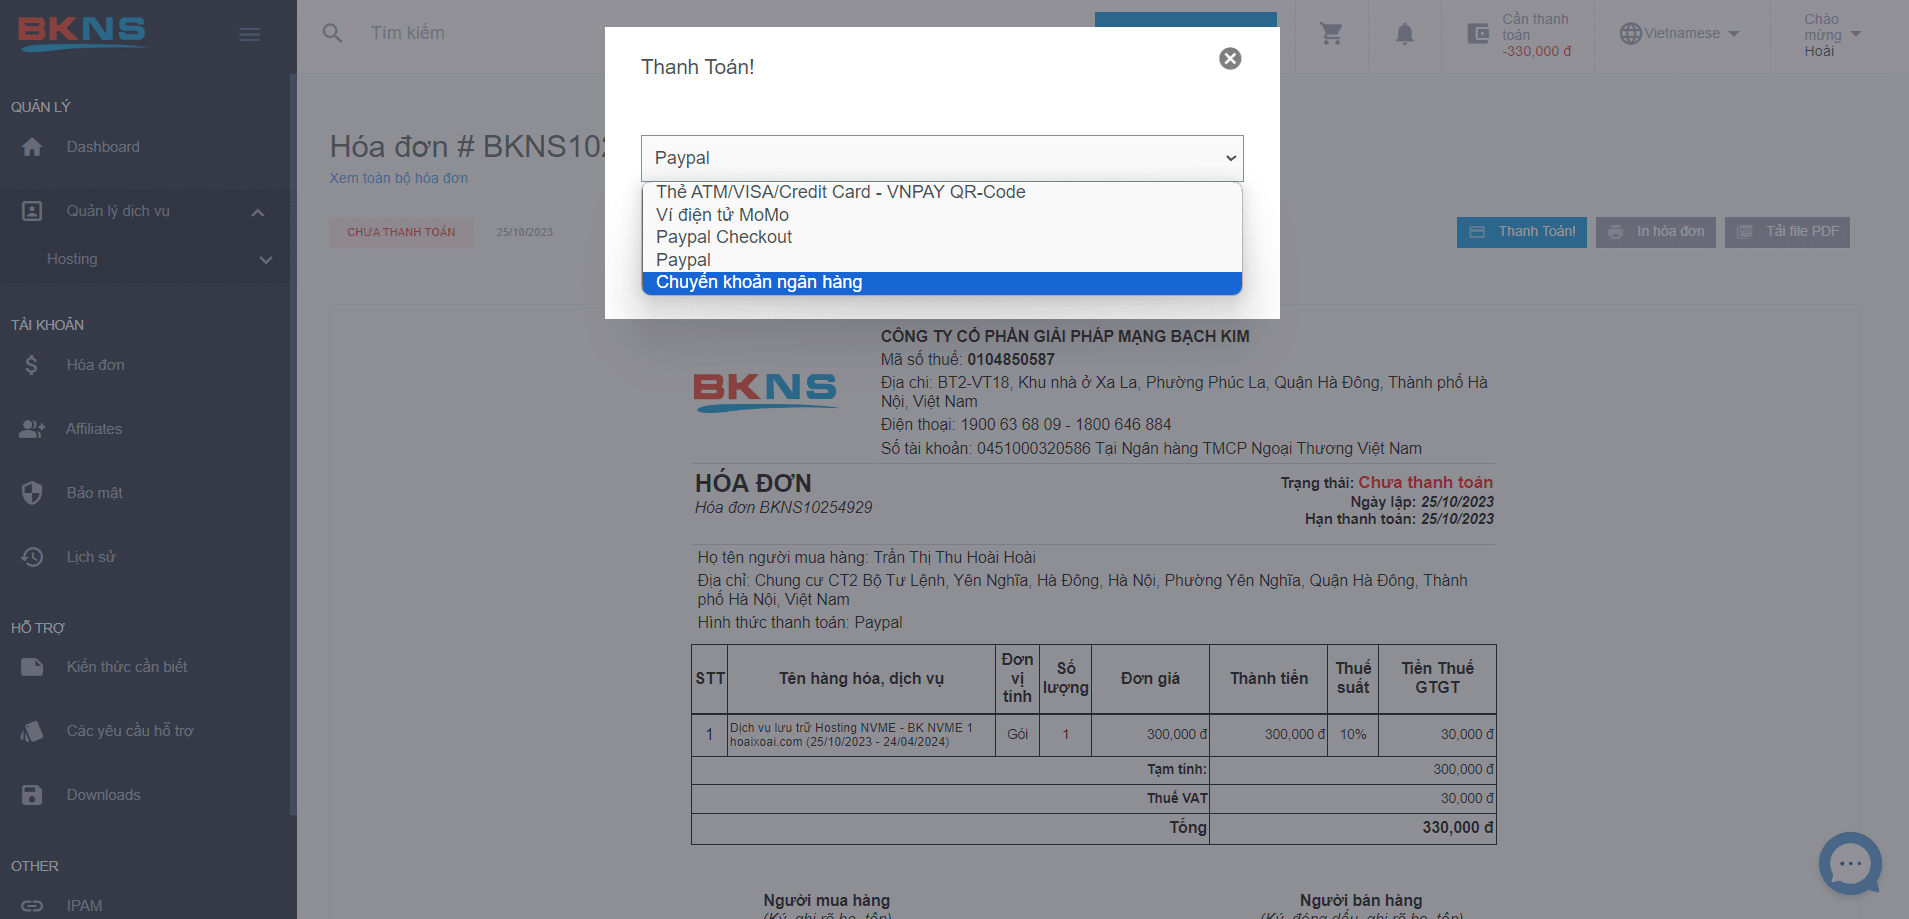Screen dimensions: 1909x919
Task: Choose Paypal Checkout option
Action: (x=942, y=237)
